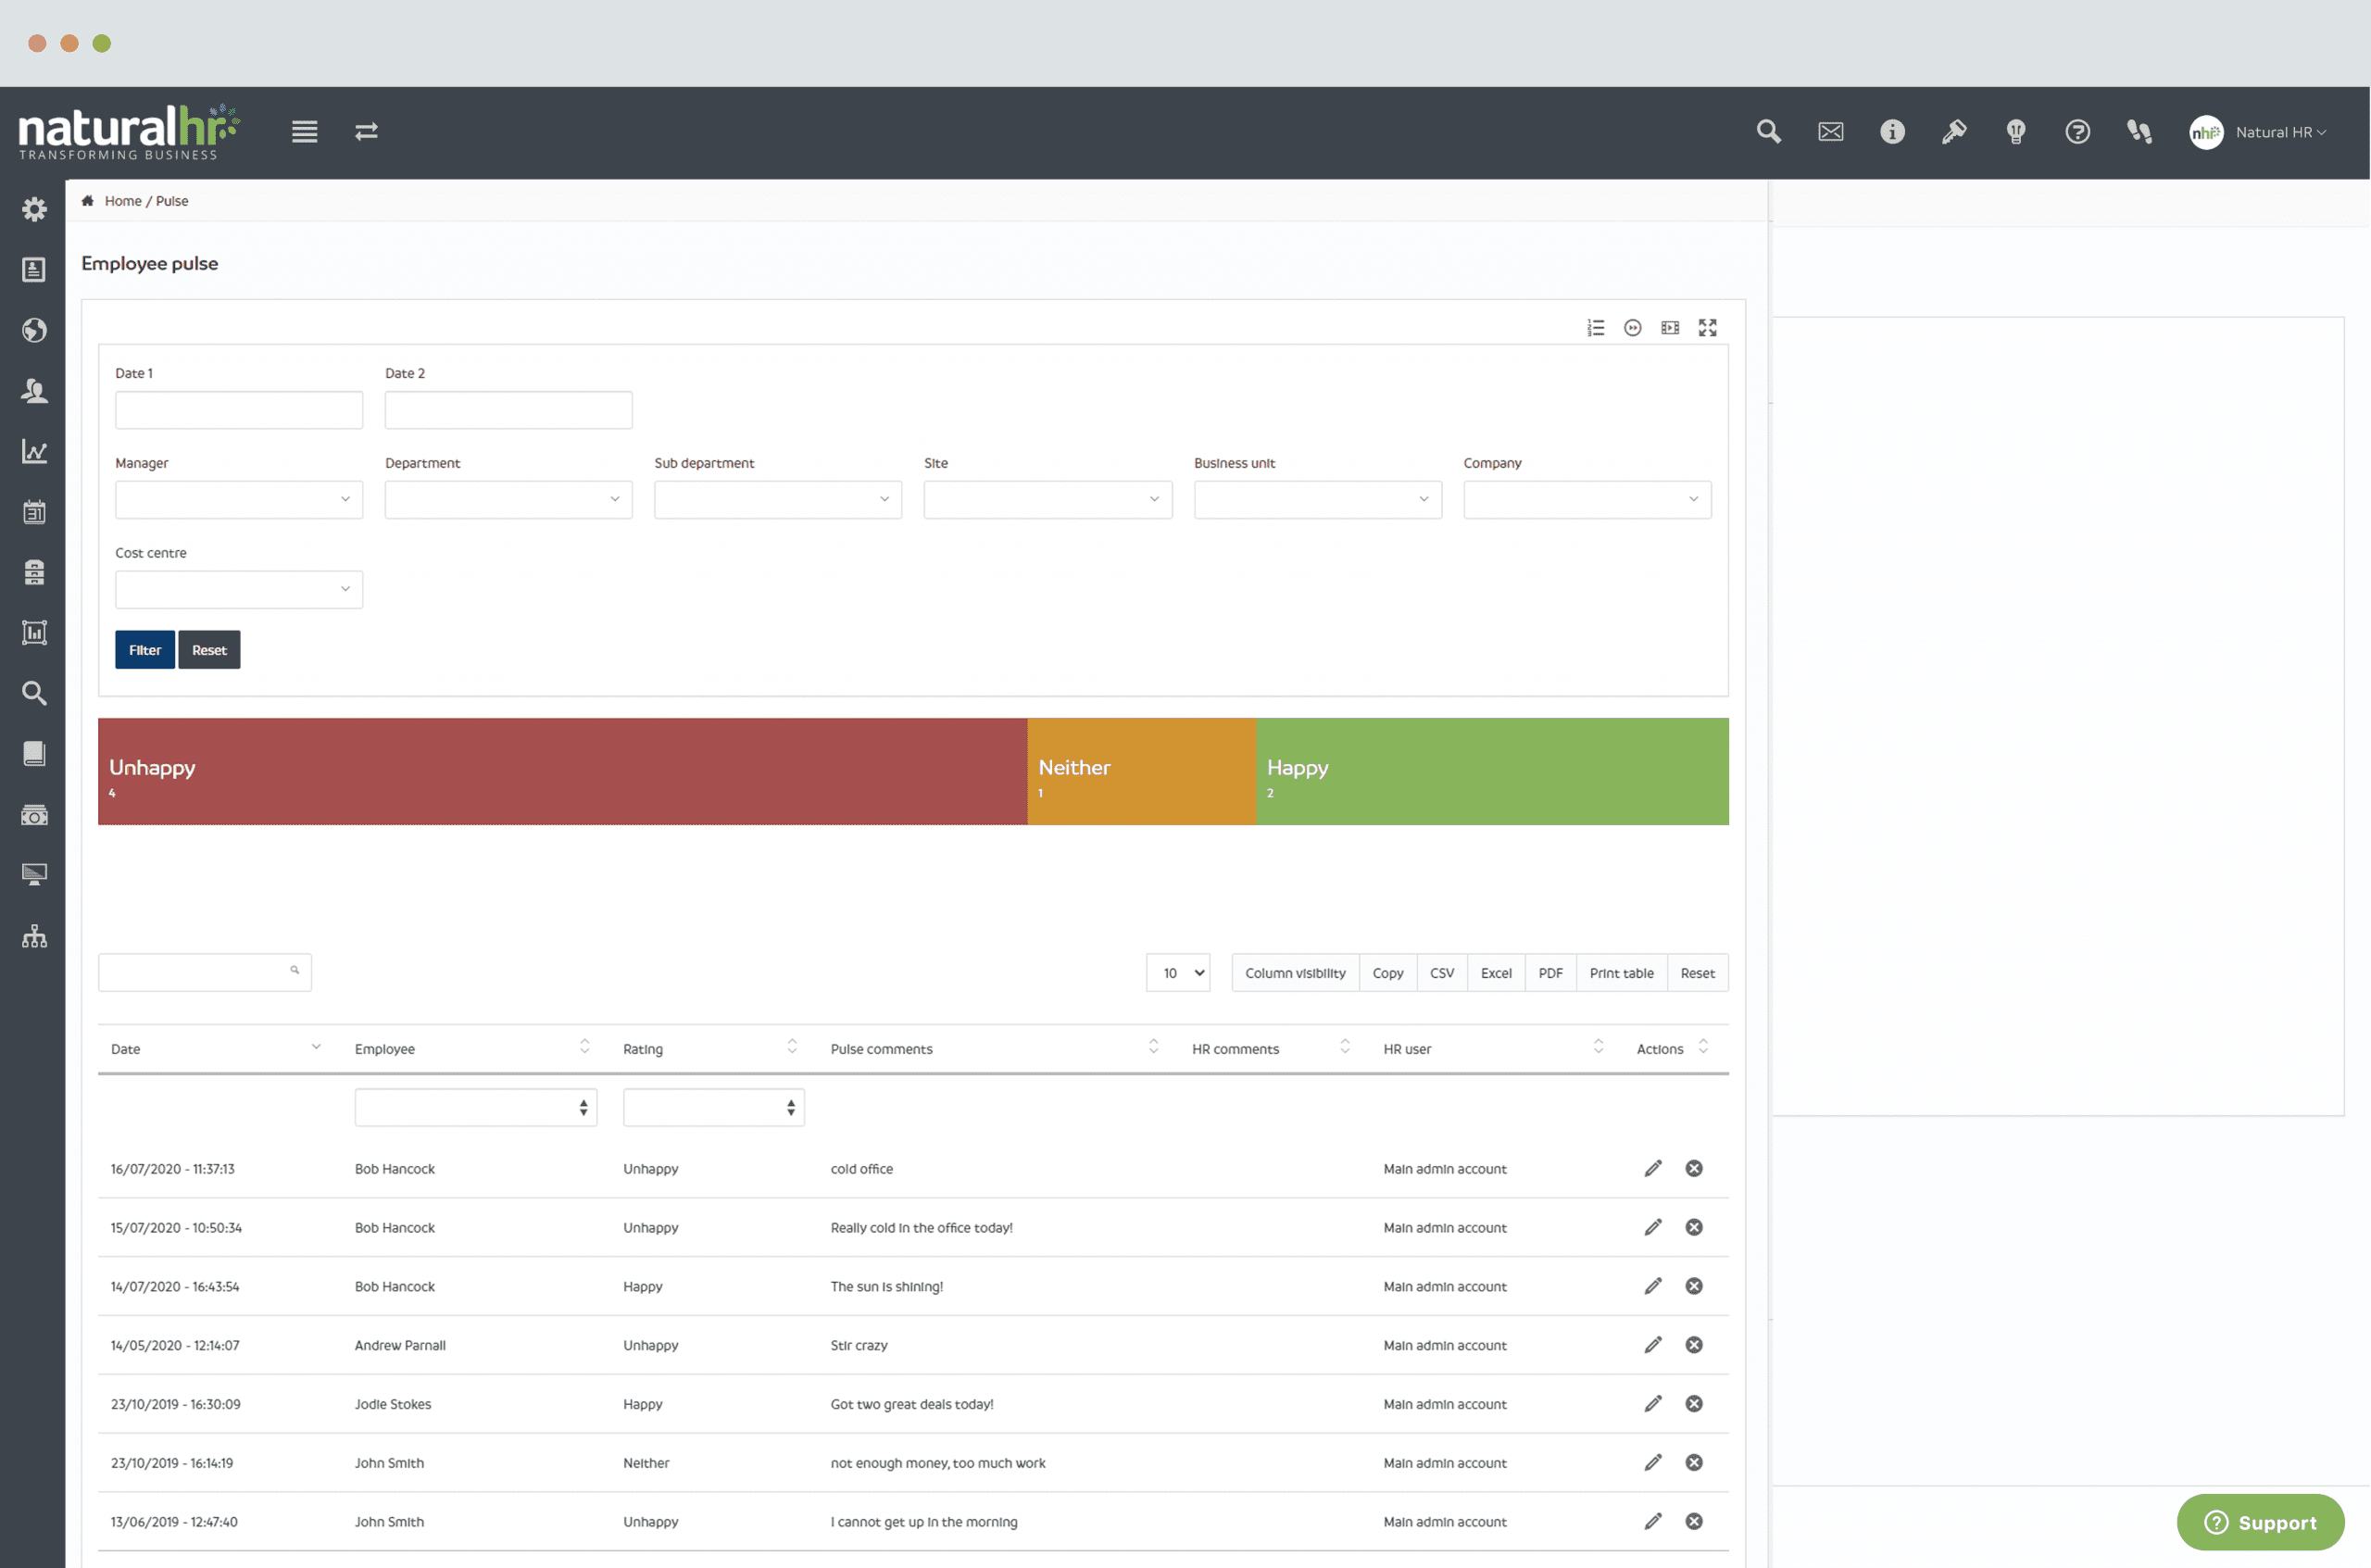Screen dimensions: 2371x1568
Task: Open the bar chart report sidebar icon
Action: (x=34, y=633)
